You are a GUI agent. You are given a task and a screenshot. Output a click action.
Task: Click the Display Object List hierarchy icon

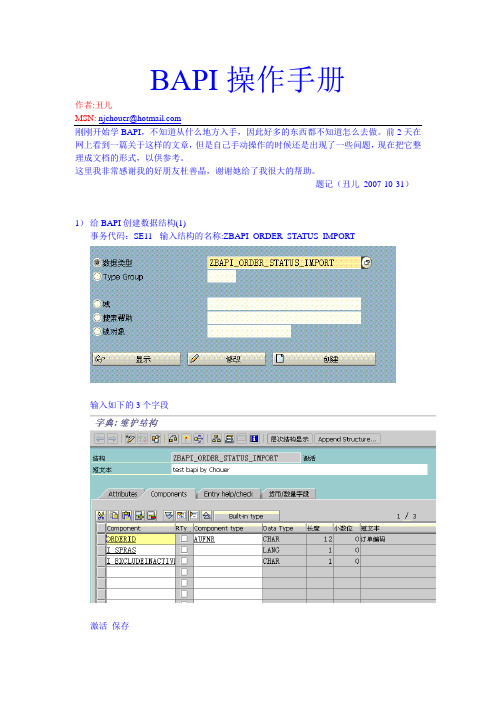point(217,439)
